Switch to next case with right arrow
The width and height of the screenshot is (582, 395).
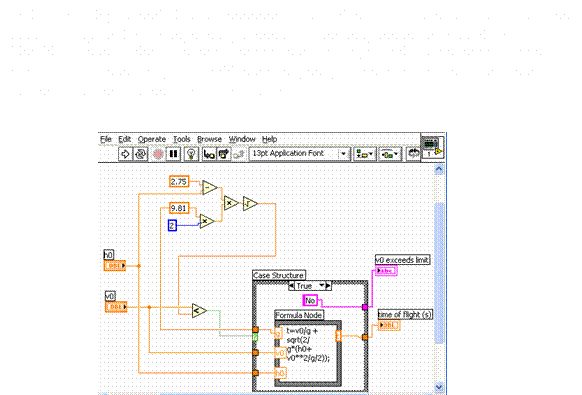pyautogui.click(x=328, y=286)
